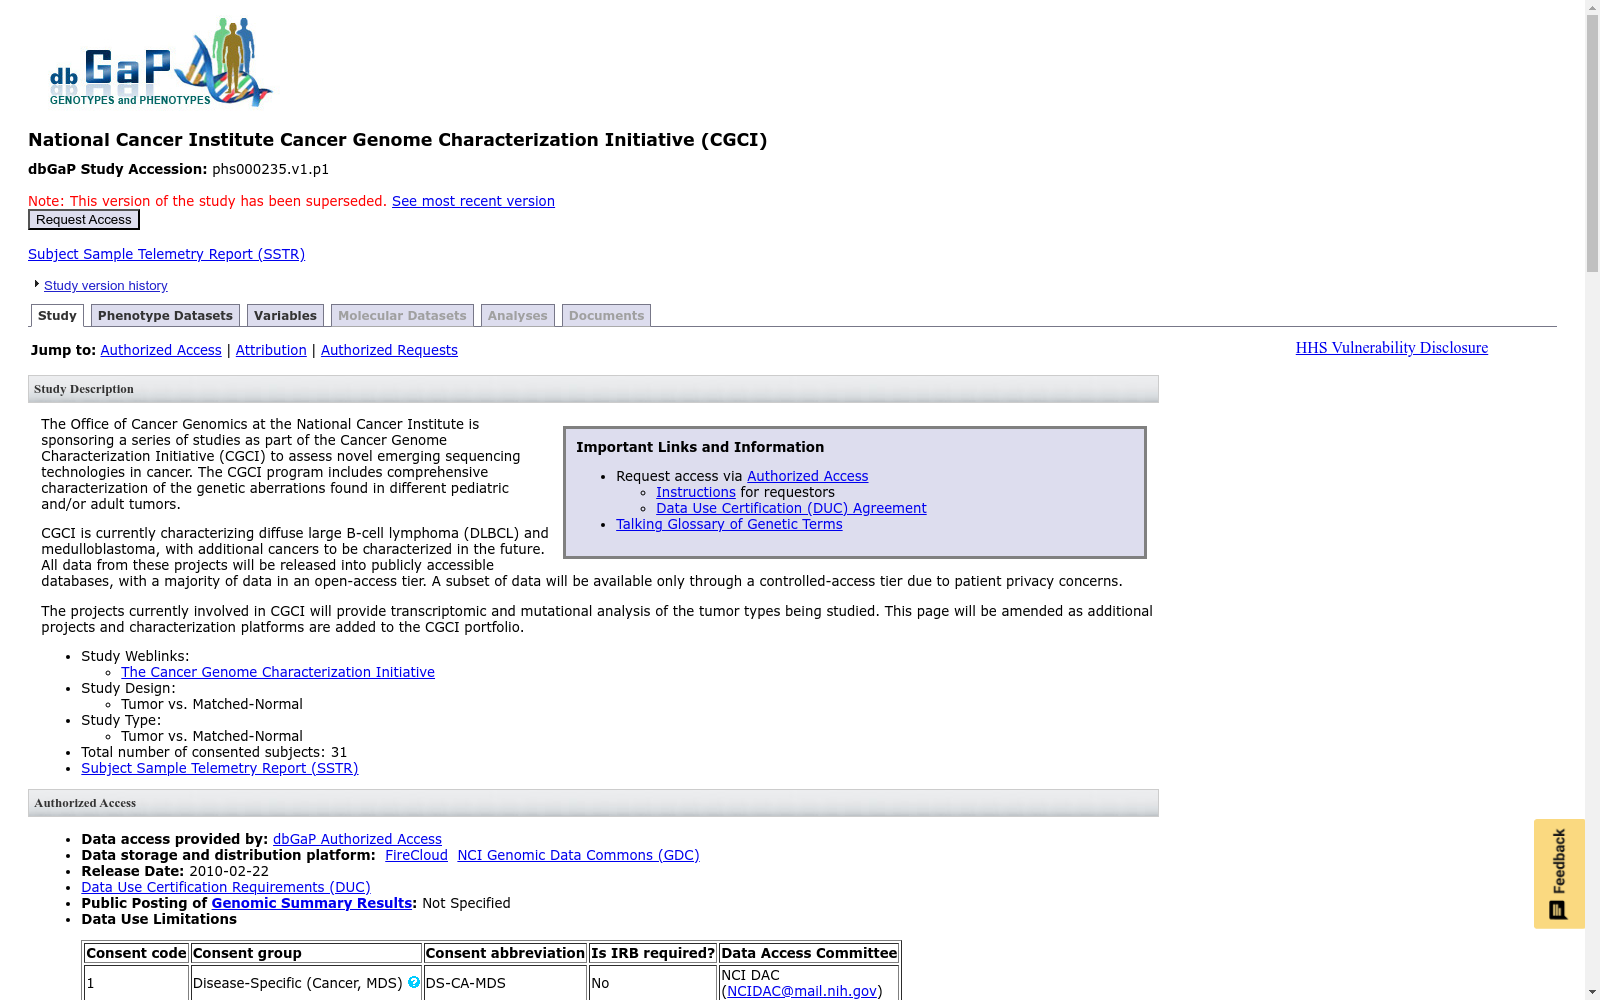Jump to Attribution section

(271, 350)
